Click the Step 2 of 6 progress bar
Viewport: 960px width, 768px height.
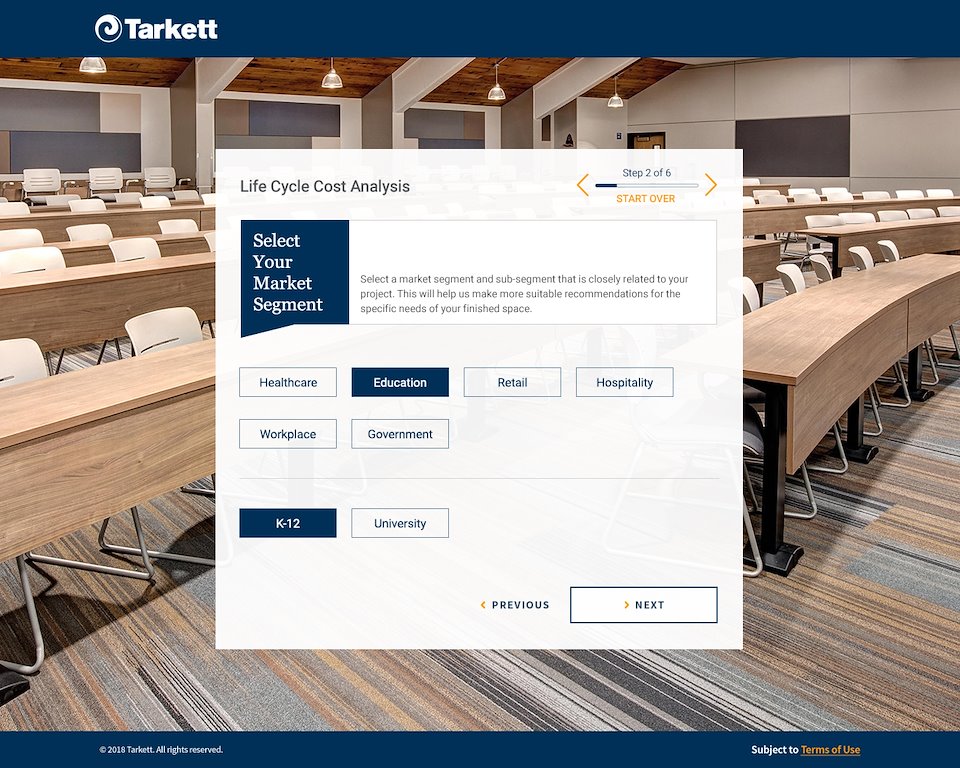(647, 186)
